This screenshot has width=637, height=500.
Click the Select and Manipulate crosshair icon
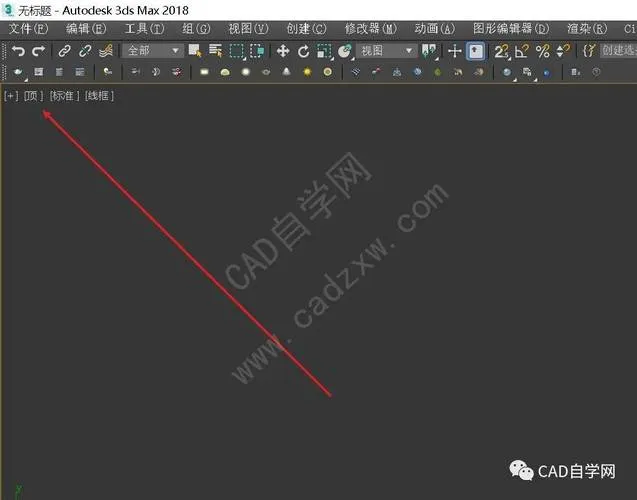coord(454,51)
